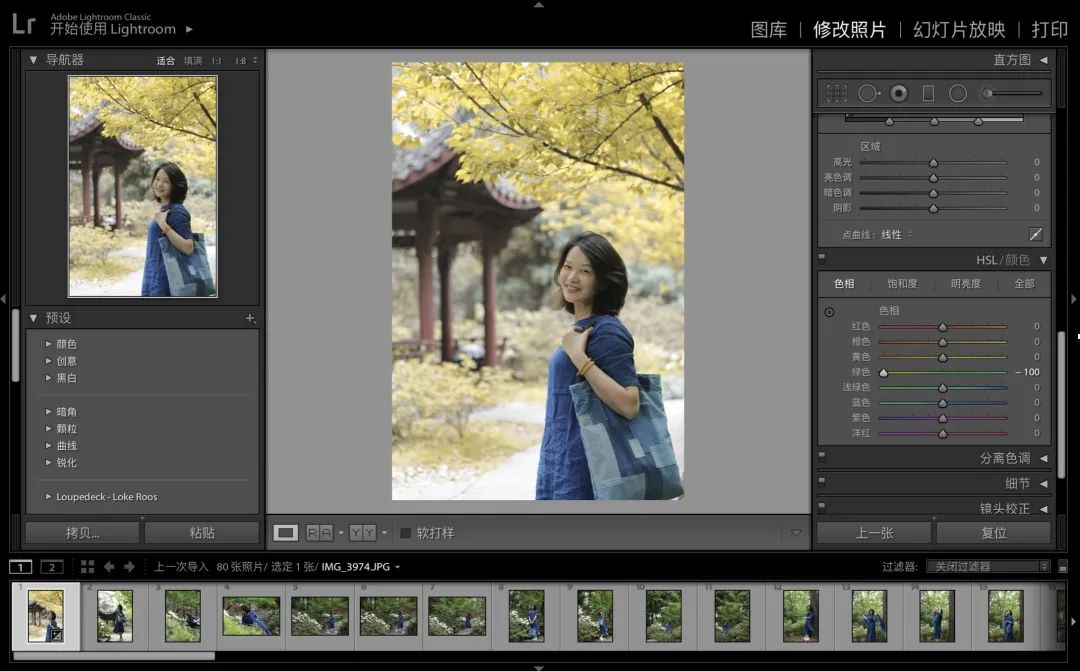Open grid view from filmstrip toolbar
The height and width of the screenshot is (671, 1080).
pos(87,567)
